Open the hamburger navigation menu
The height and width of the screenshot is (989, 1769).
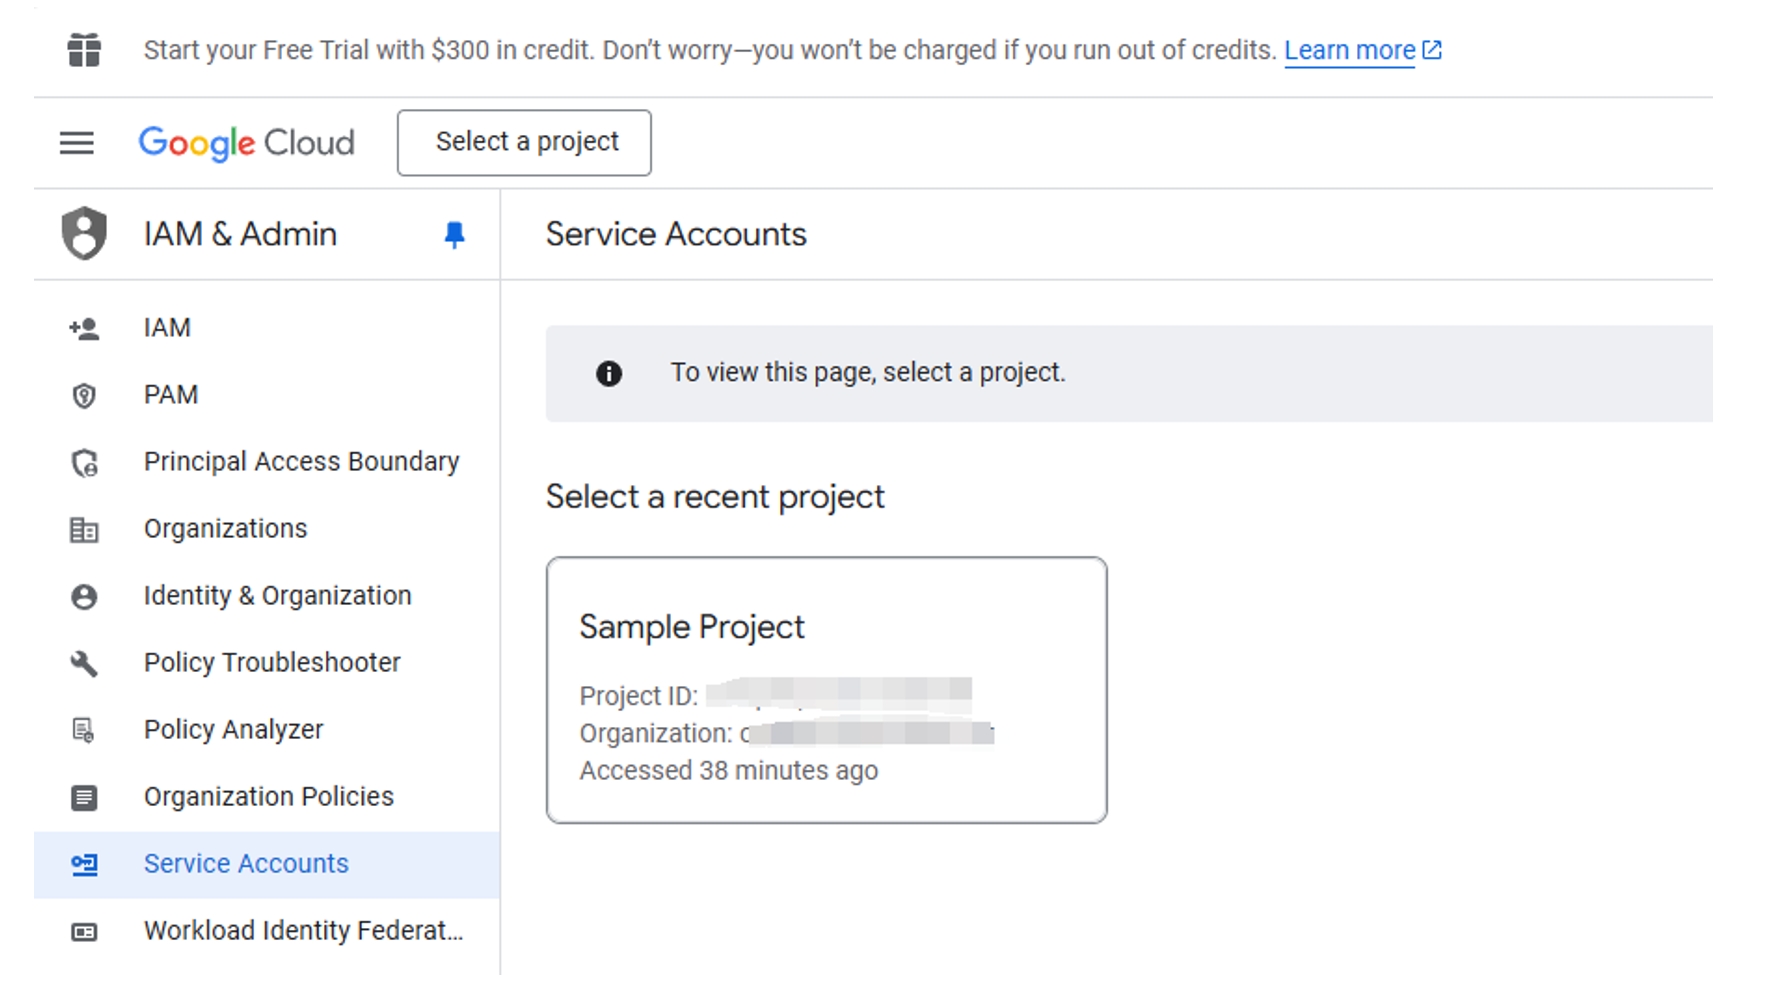click(x=77, y=143)
